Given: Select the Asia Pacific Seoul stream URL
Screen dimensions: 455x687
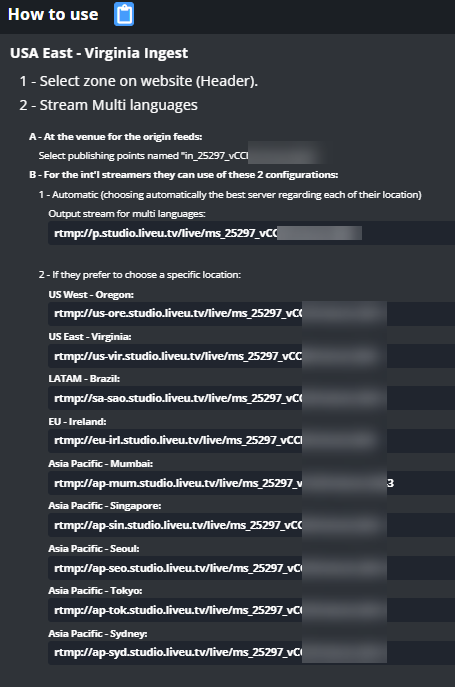Looking at the screenshot, I should point(252,568).
